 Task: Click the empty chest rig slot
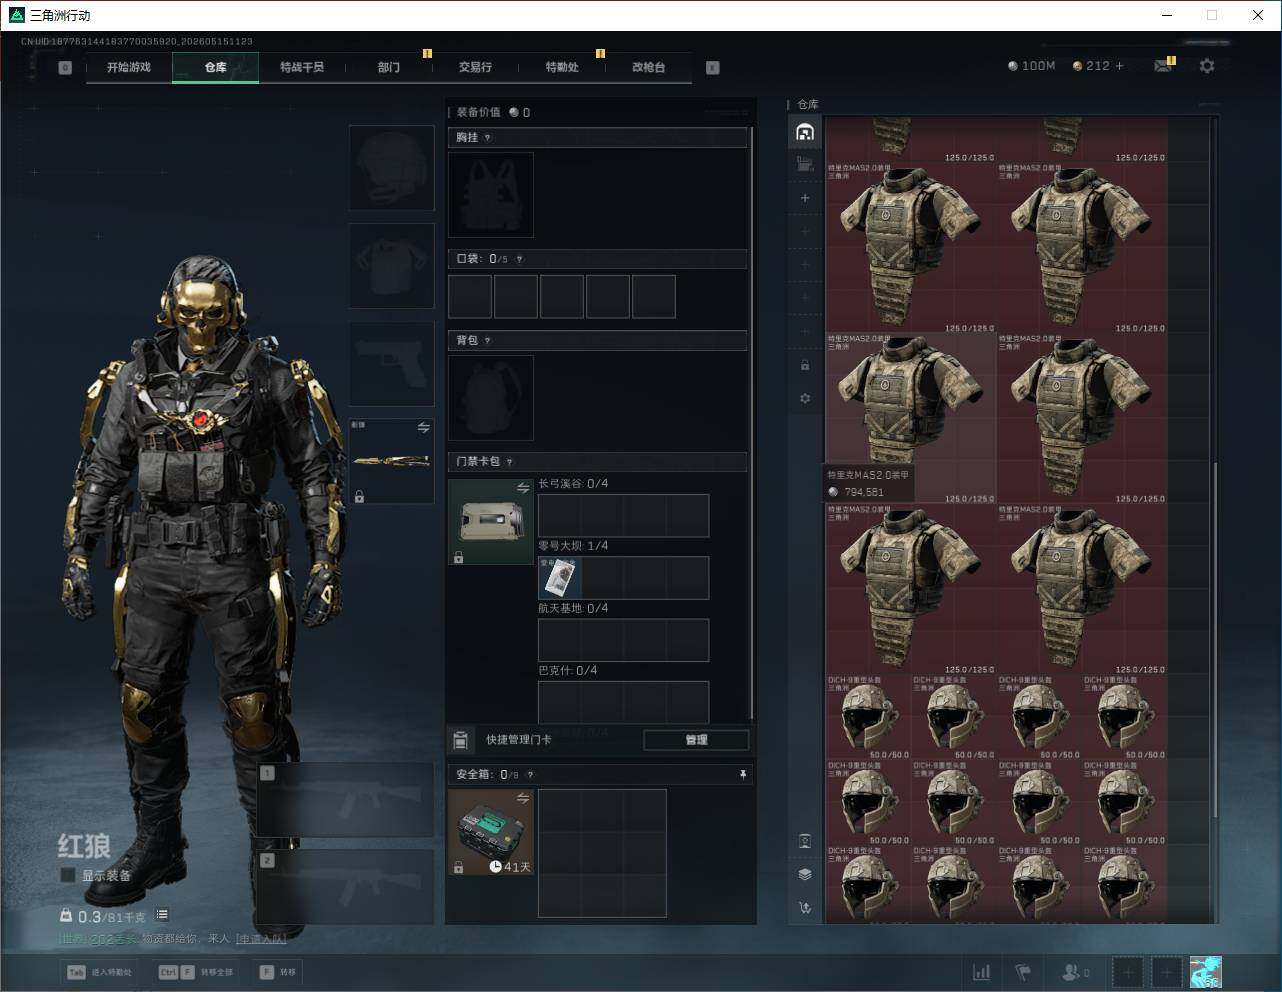[491, 195]
